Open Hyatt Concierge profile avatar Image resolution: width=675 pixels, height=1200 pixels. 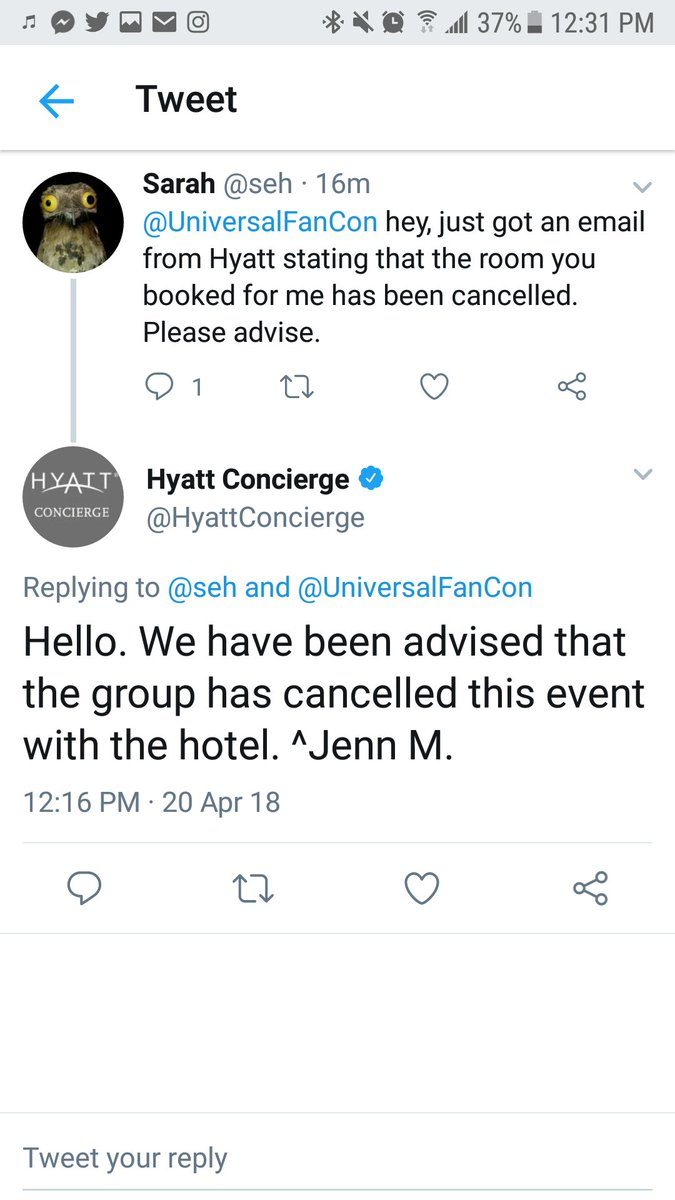tap(73, 496)
